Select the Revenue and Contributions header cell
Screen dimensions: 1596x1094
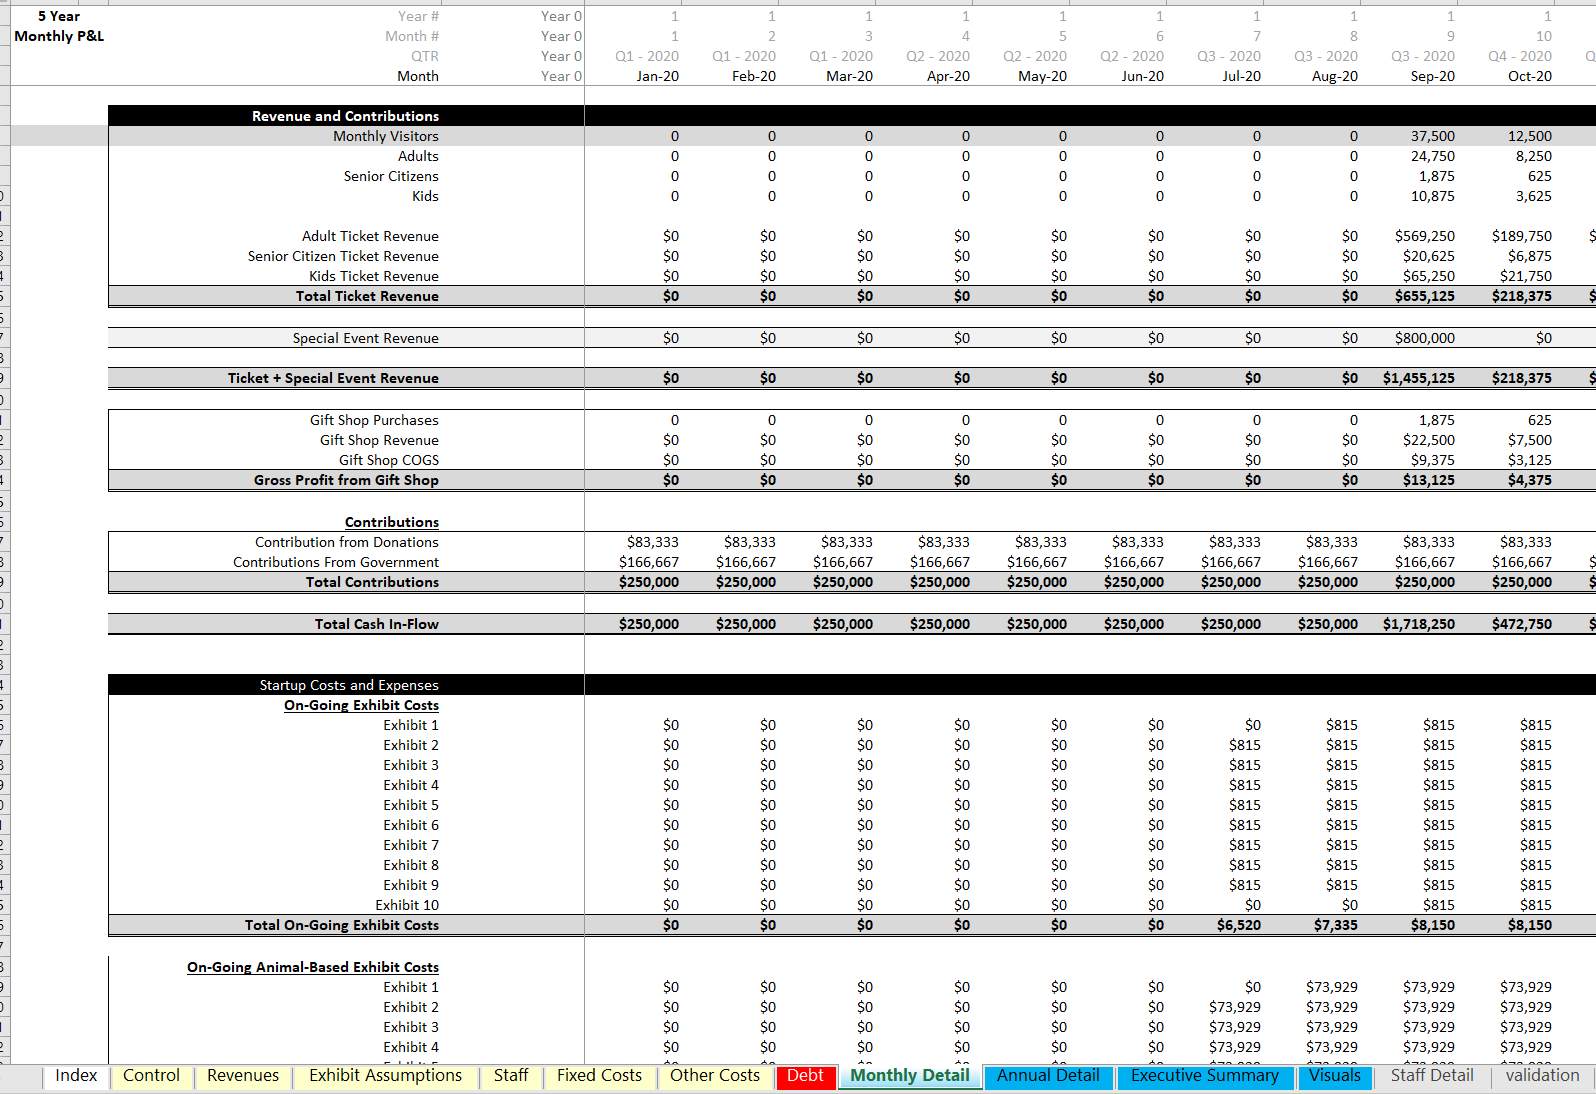pos(346,116)
